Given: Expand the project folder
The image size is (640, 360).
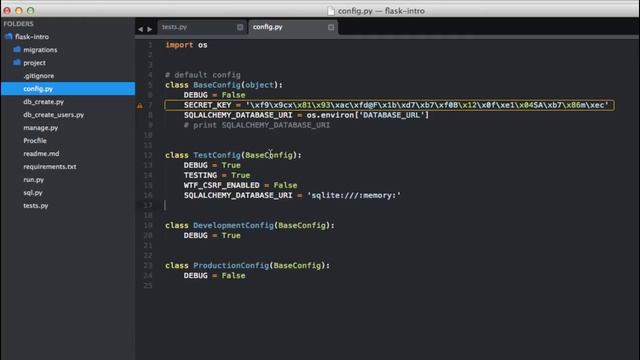Looking at the screenshot, I should (34, 63).
